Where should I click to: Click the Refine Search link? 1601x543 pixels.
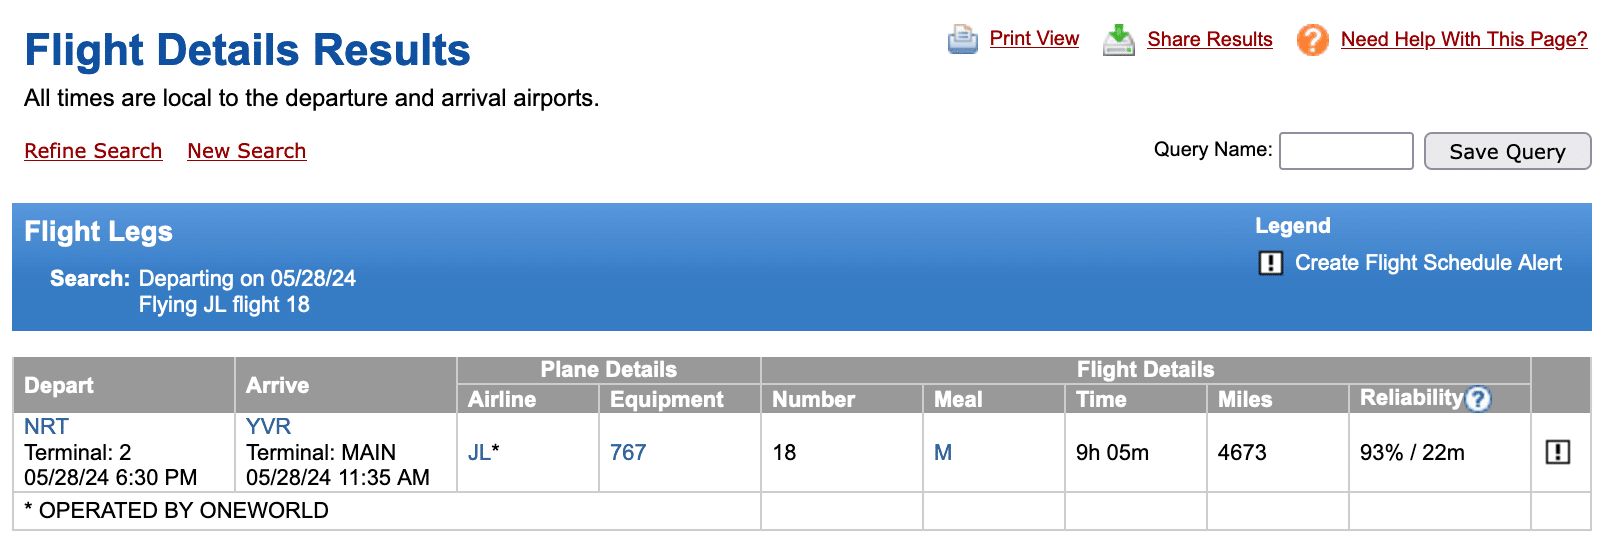click(93, 151)
